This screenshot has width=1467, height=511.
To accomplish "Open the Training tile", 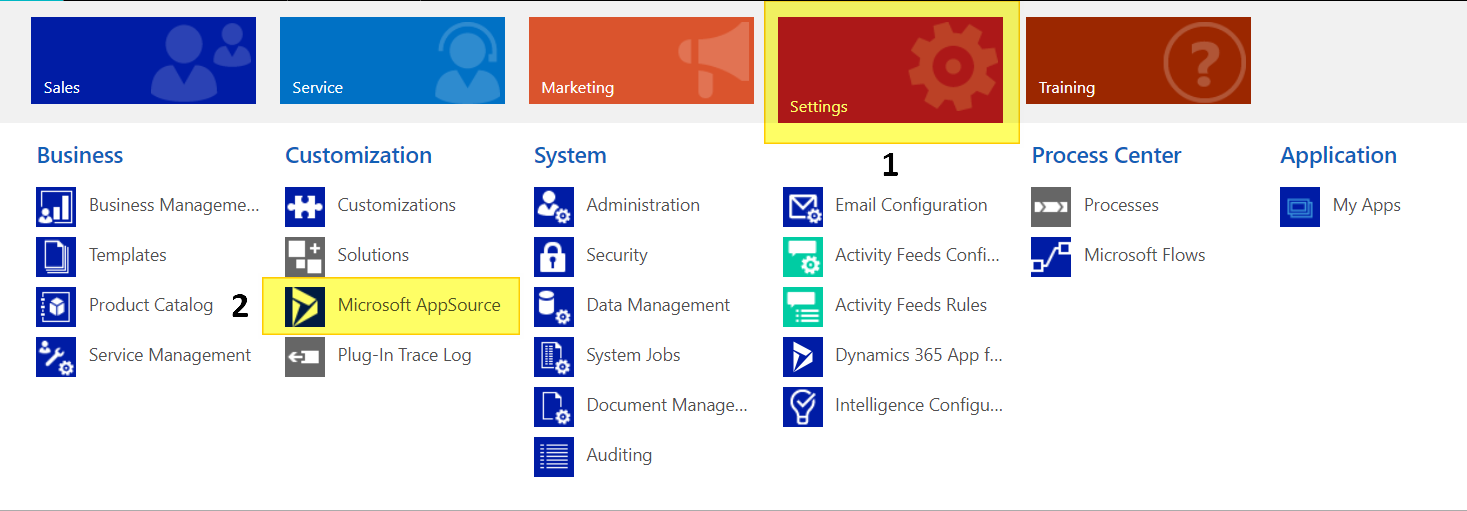I will 1138,60.
